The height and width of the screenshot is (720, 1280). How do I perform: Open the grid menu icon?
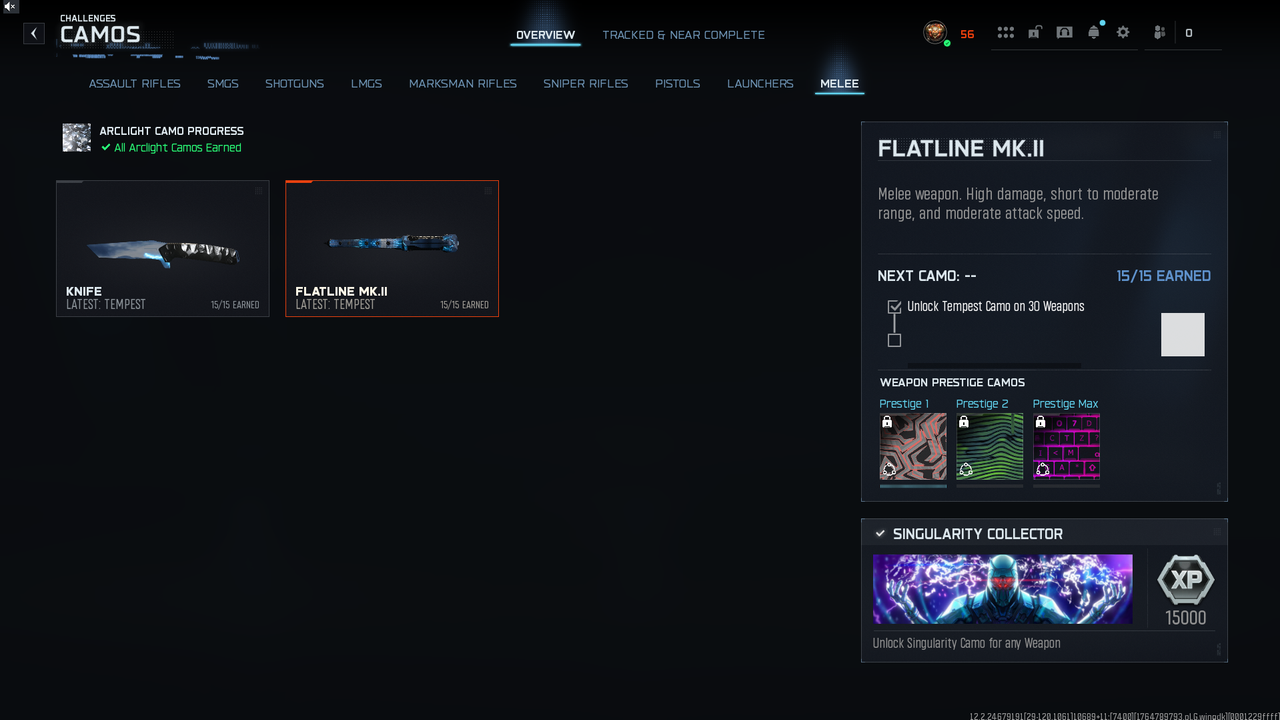(x=1005, y=33)
